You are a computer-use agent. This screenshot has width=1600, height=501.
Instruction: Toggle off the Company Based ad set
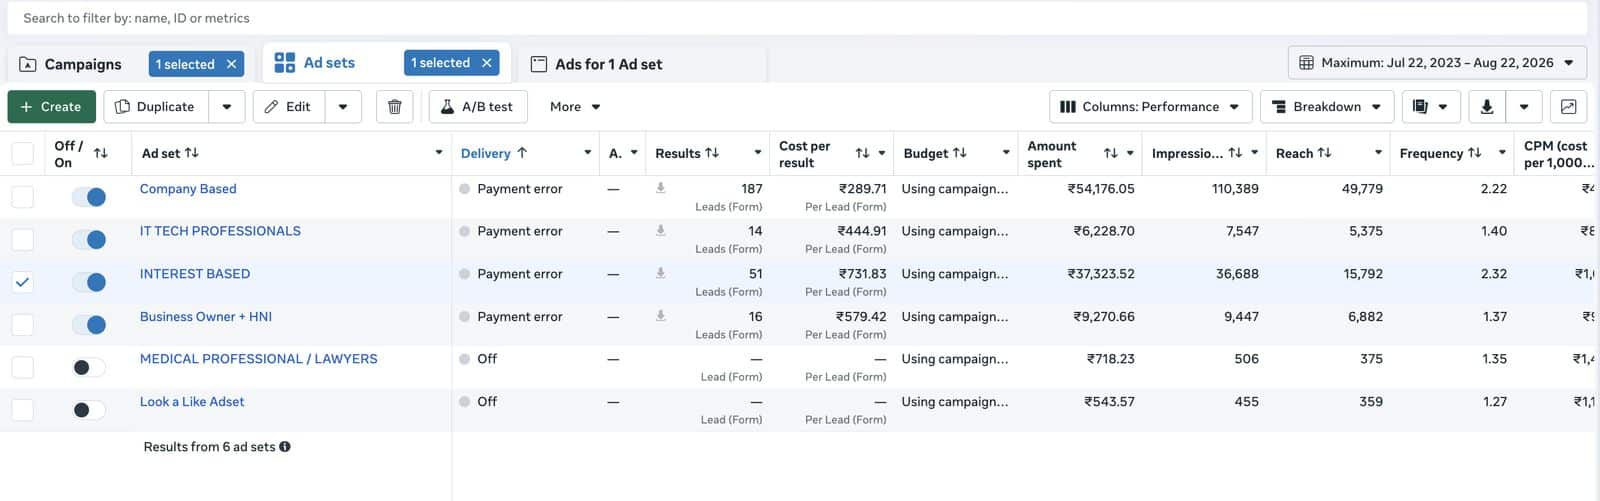[x=89, y=197]
